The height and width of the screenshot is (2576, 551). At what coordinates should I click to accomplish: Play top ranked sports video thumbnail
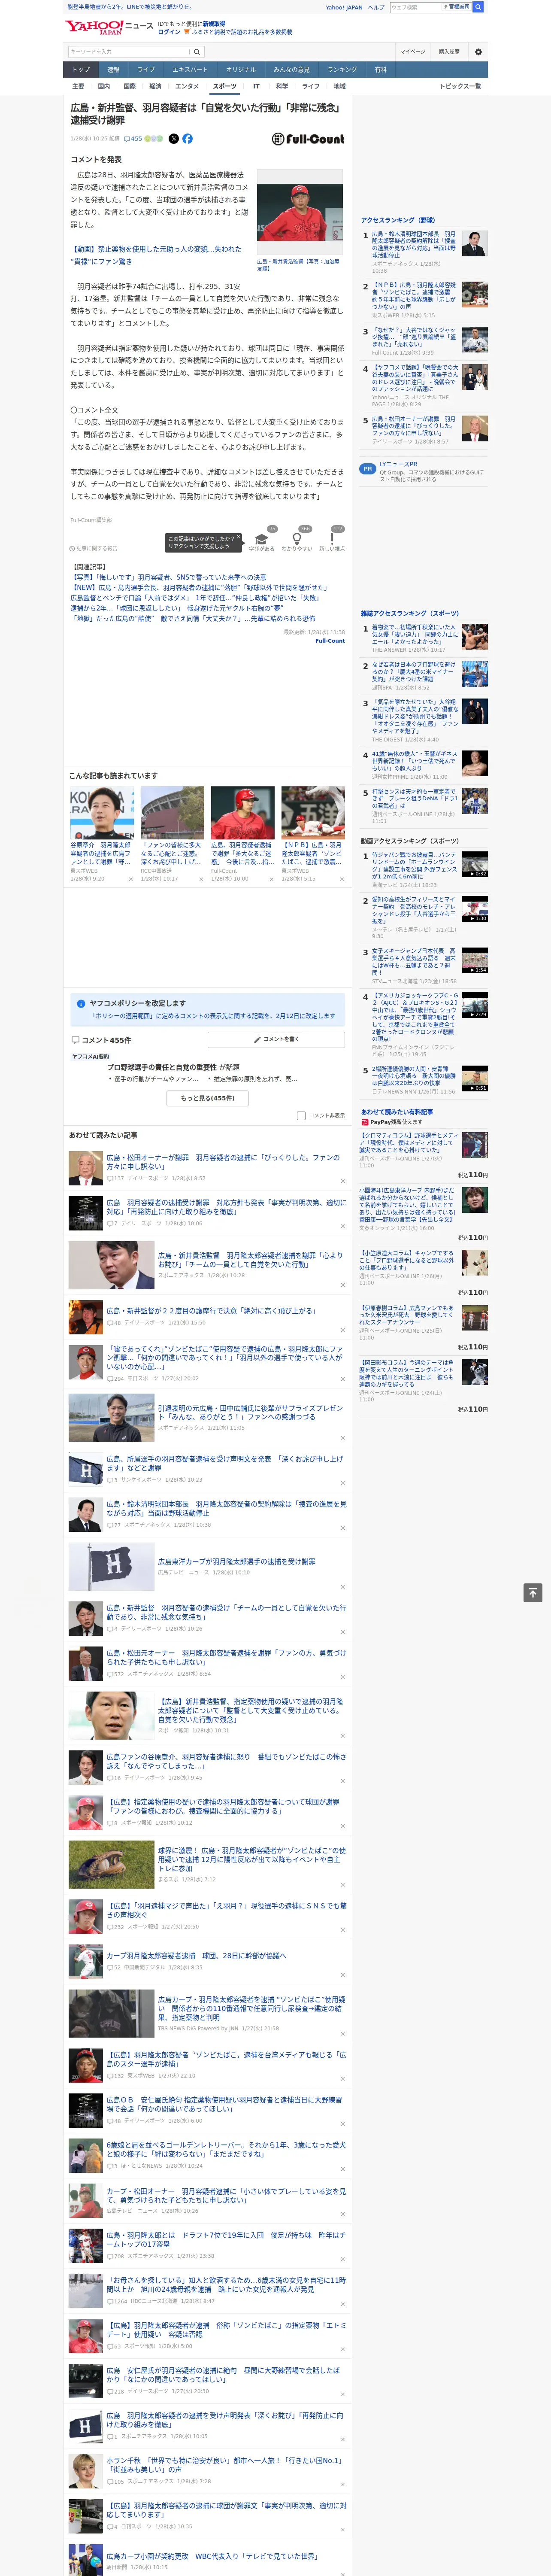click(475, 864)
